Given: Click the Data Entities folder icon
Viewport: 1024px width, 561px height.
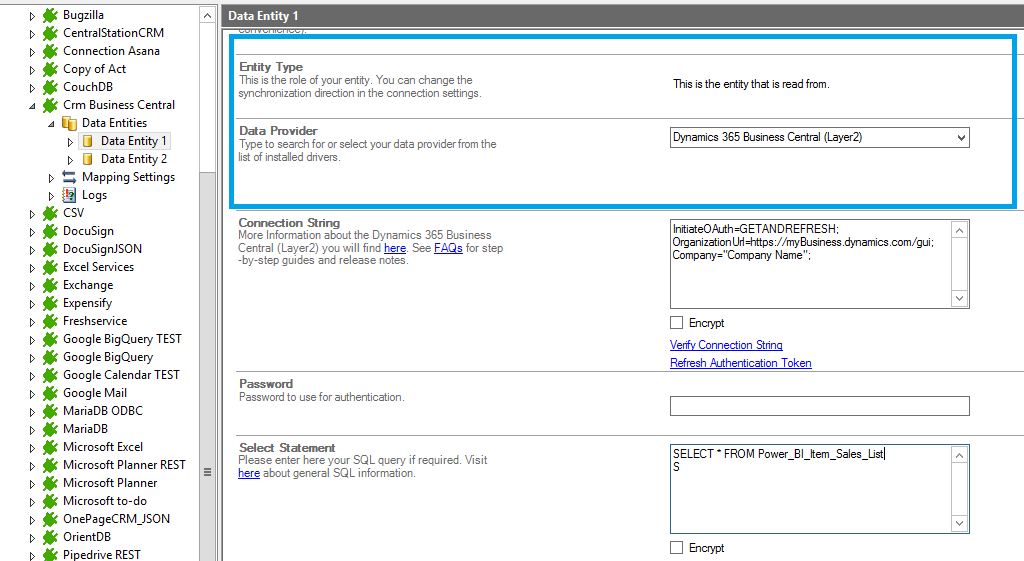Looking at the screenshot, I should pyautogui.click(x=69, y=123).
